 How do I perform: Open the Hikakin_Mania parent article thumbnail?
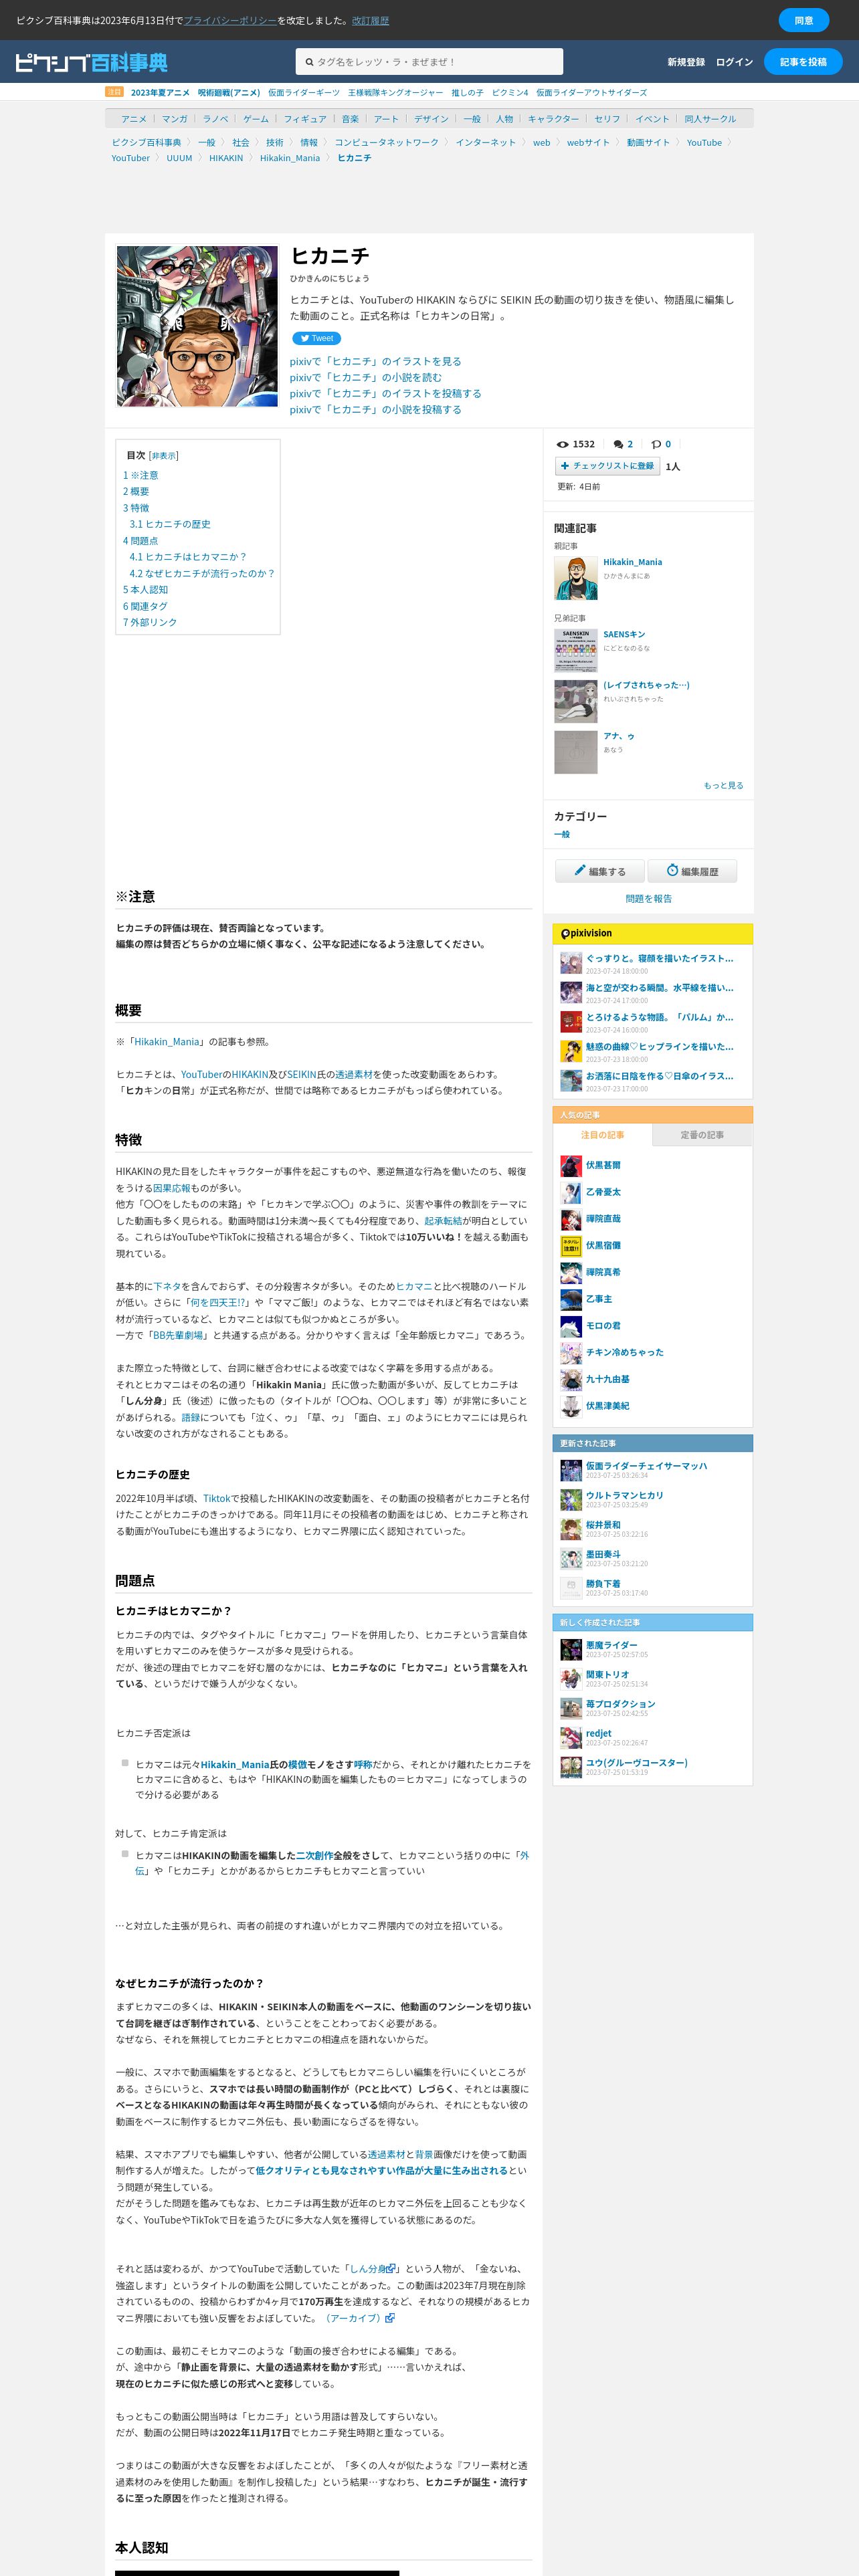[x=576, y=578]
